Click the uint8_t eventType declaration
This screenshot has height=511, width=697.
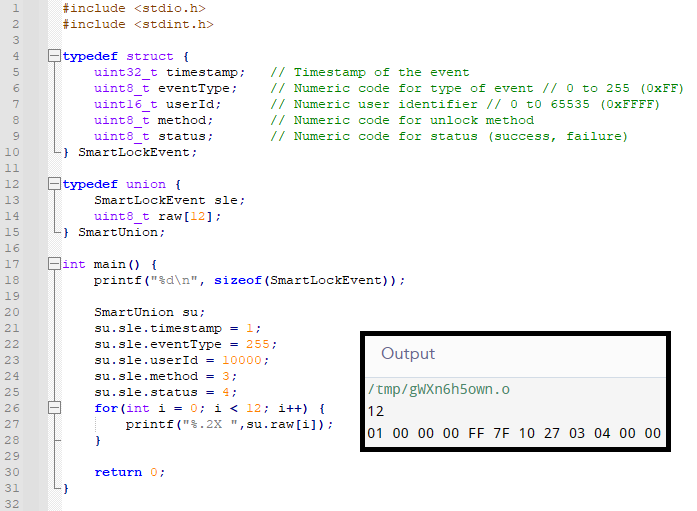coord(165,88)
